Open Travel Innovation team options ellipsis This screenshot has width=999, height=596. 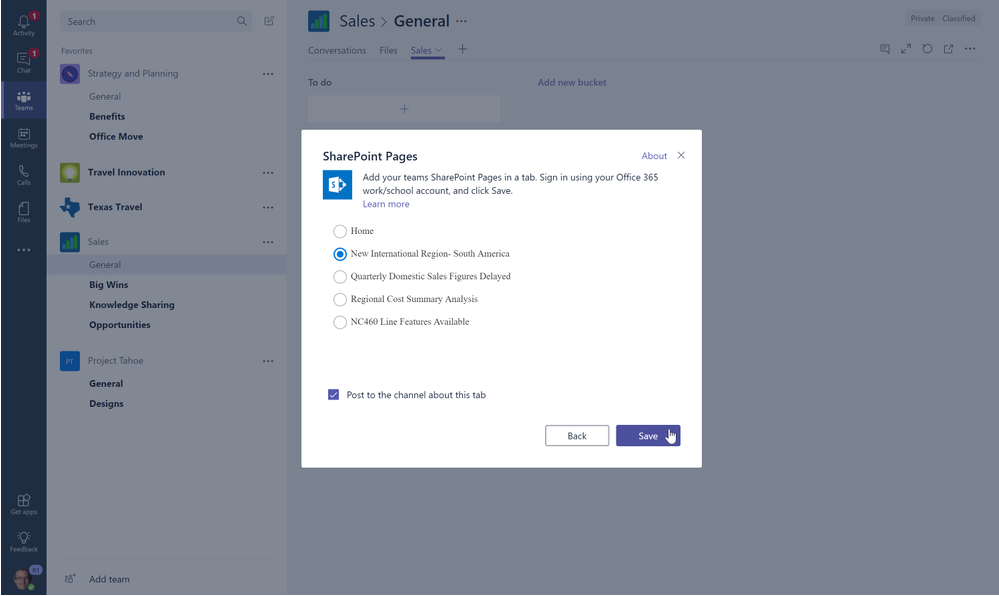coord(268,173)
